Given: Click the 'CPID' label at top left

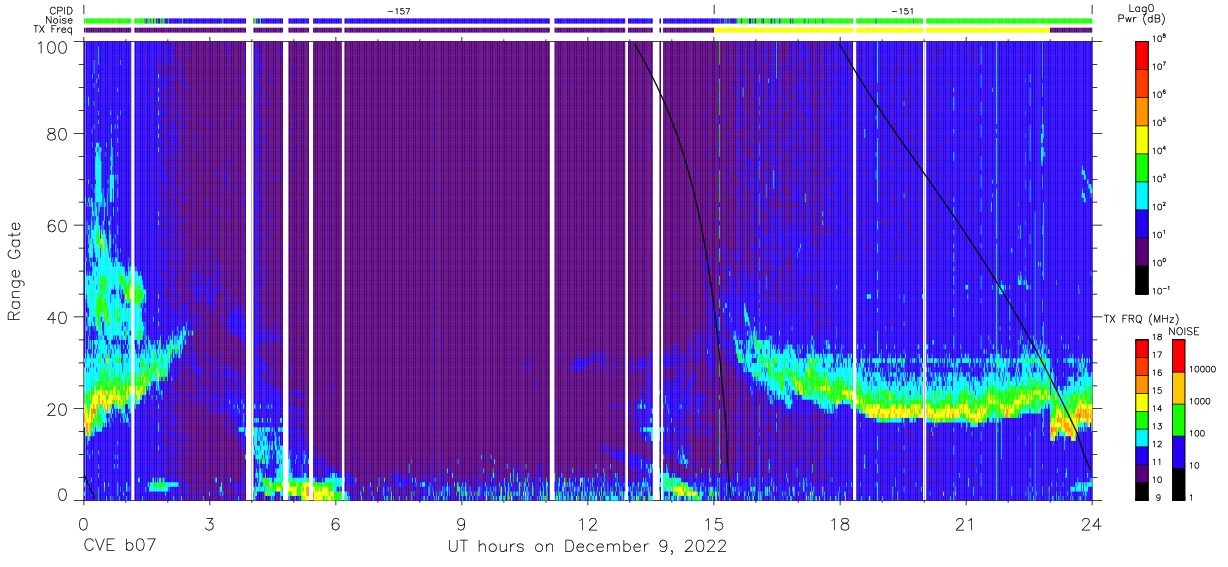Looking at the screenshot, I should [61, 10].
